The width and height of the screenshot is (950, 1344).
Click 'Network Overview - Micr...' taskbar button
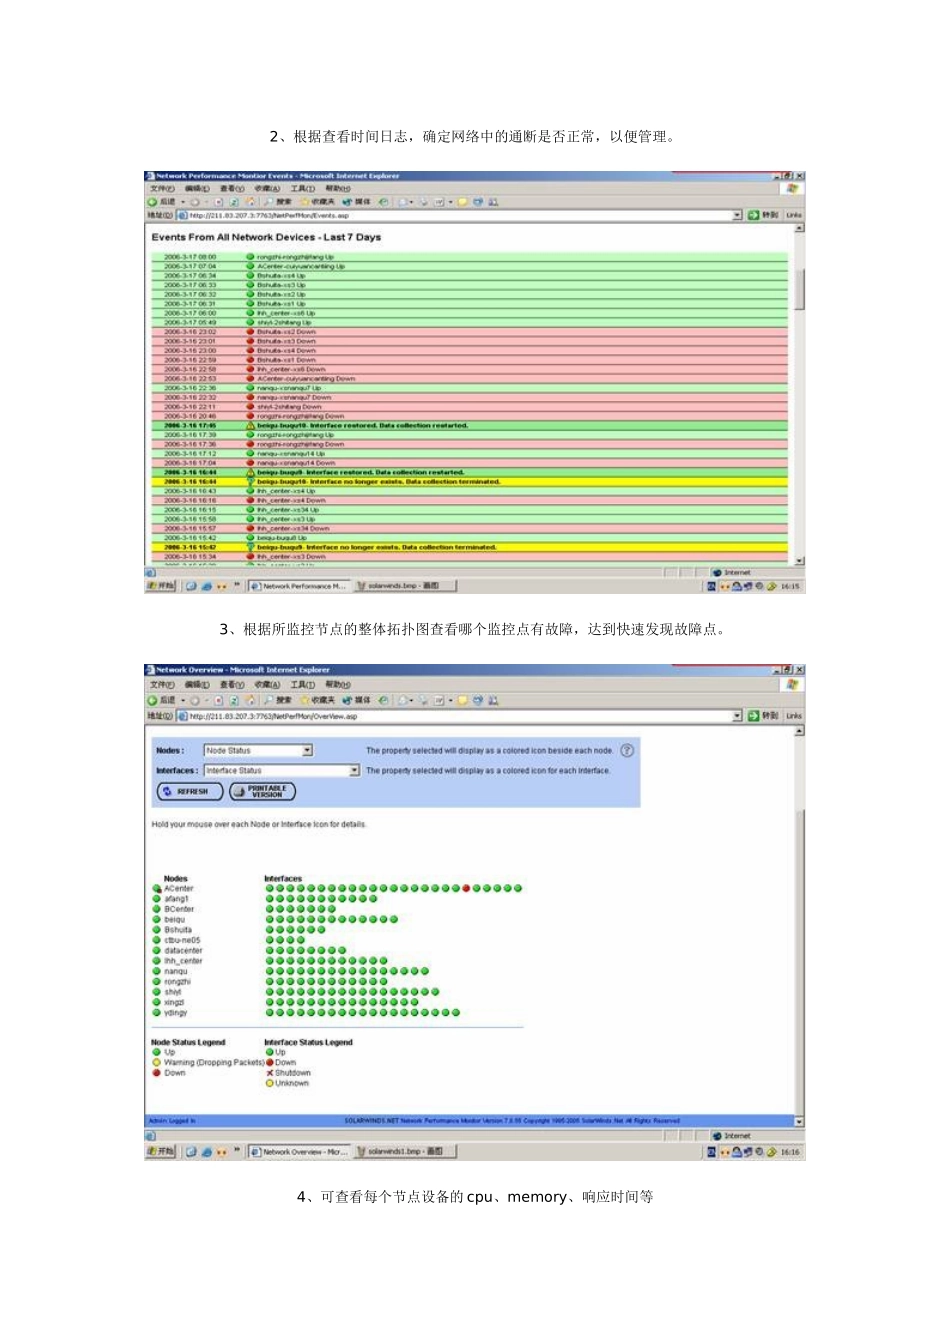[x=298, y=1152]
